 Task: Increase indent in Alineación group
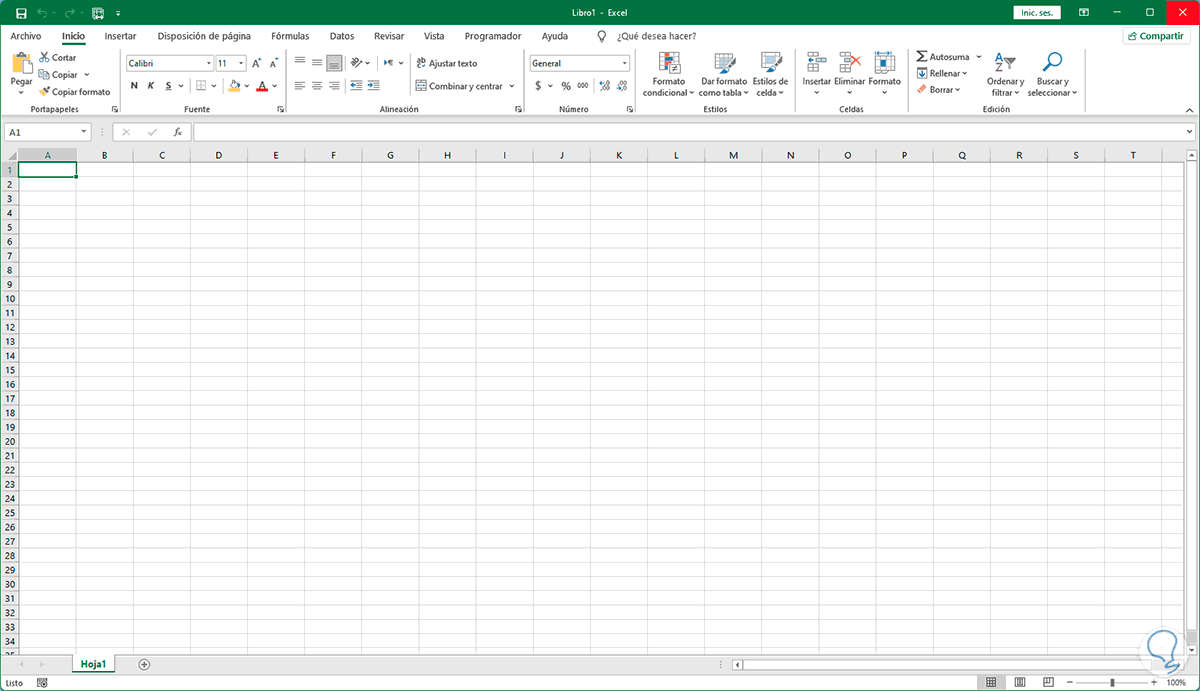click(374, 86)
